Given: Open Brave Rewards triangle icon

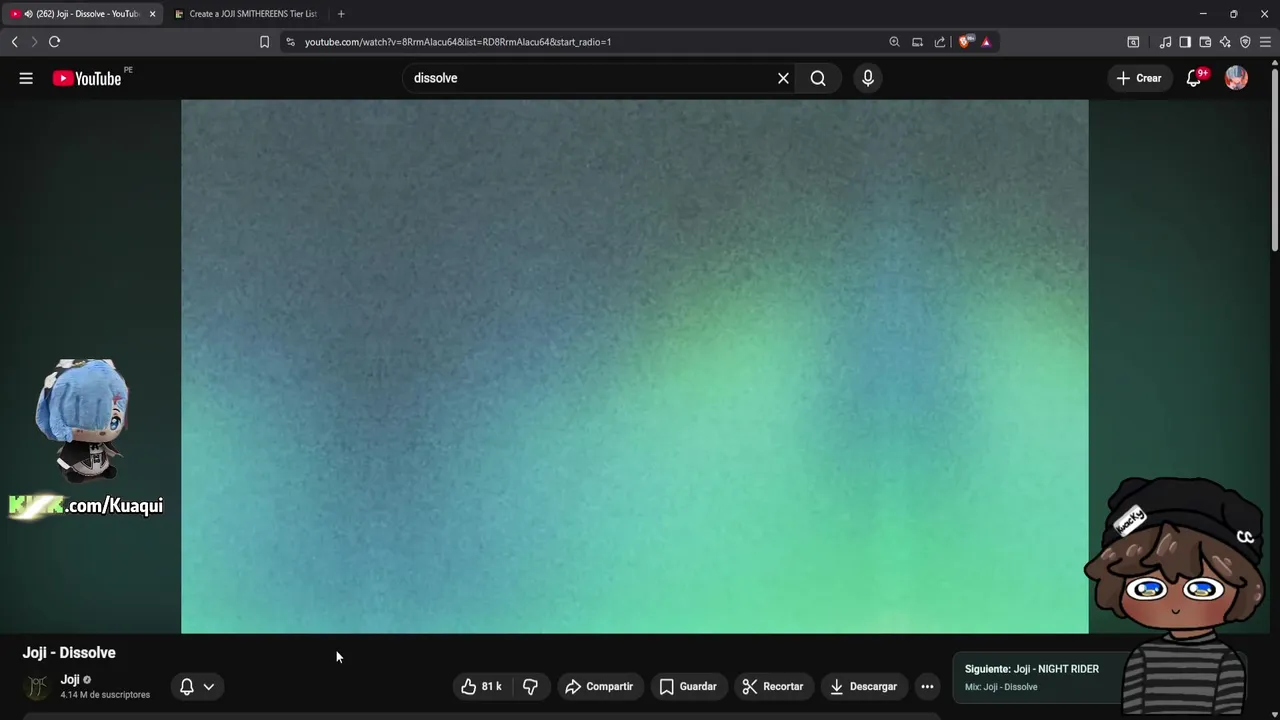Looking at the screenshot, I should 986,42.
